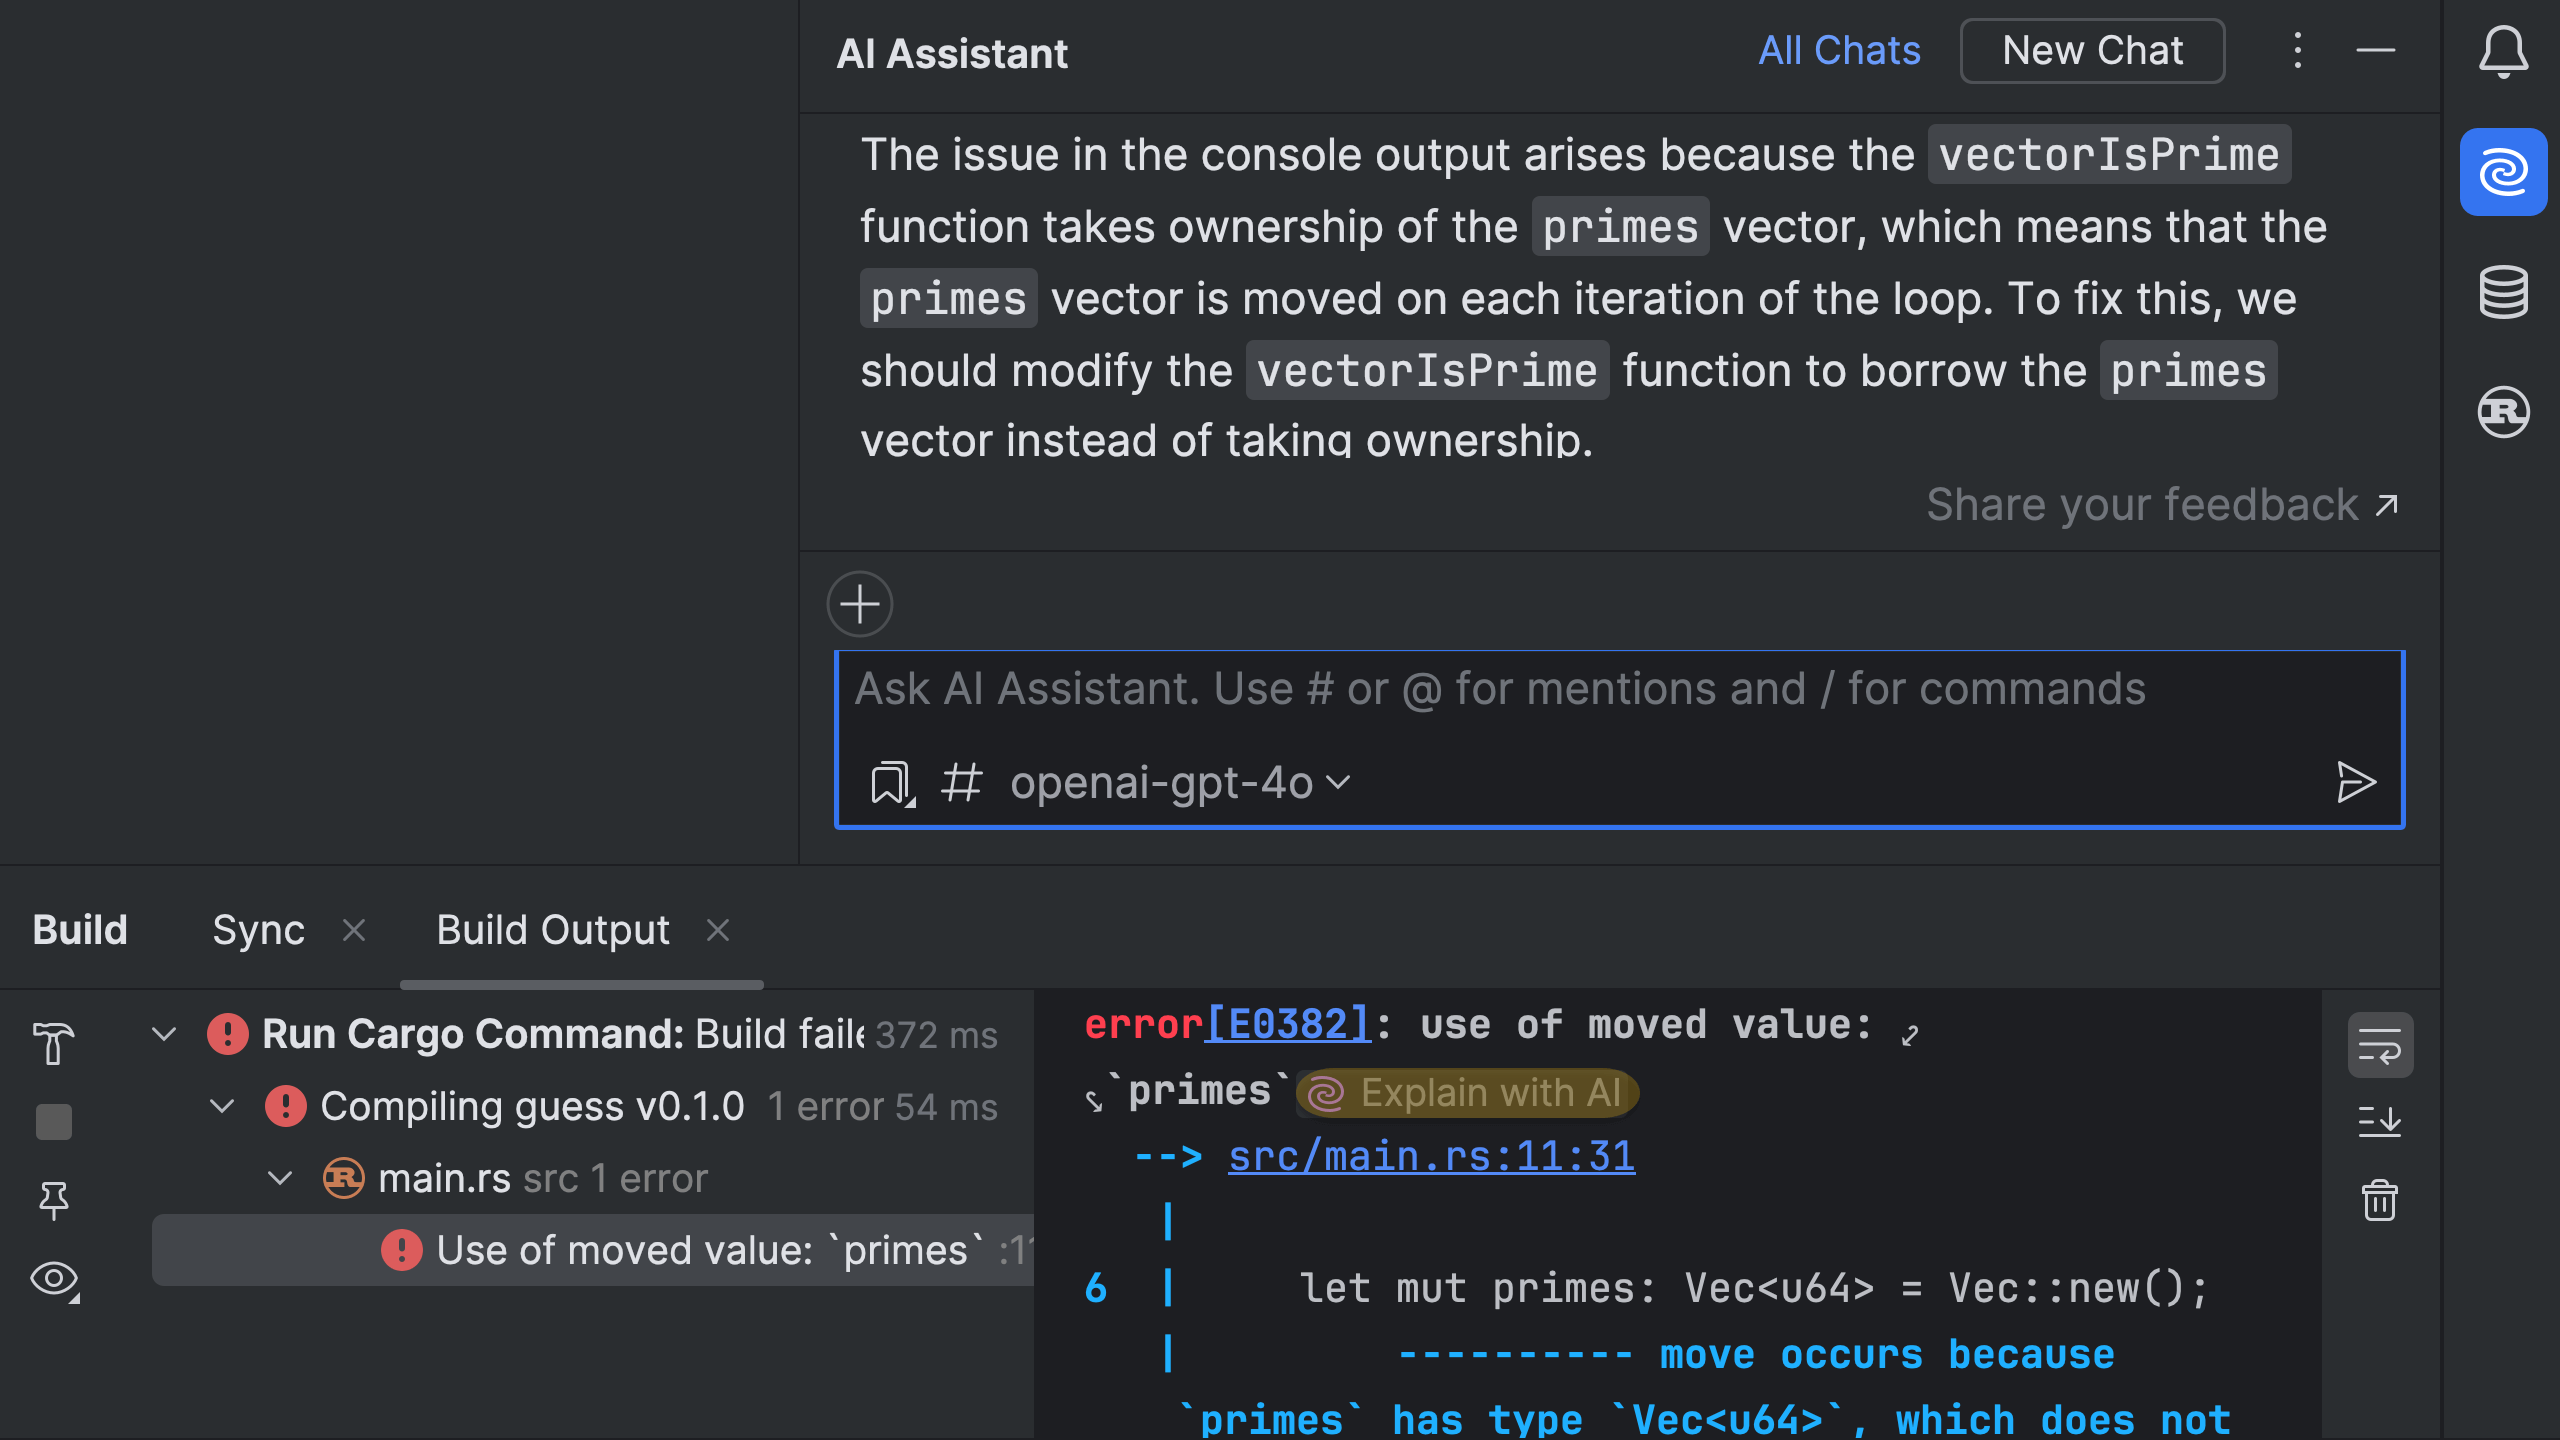
Task: Toggle soft-wrap in the build output
Action: coord(2379,1045)
